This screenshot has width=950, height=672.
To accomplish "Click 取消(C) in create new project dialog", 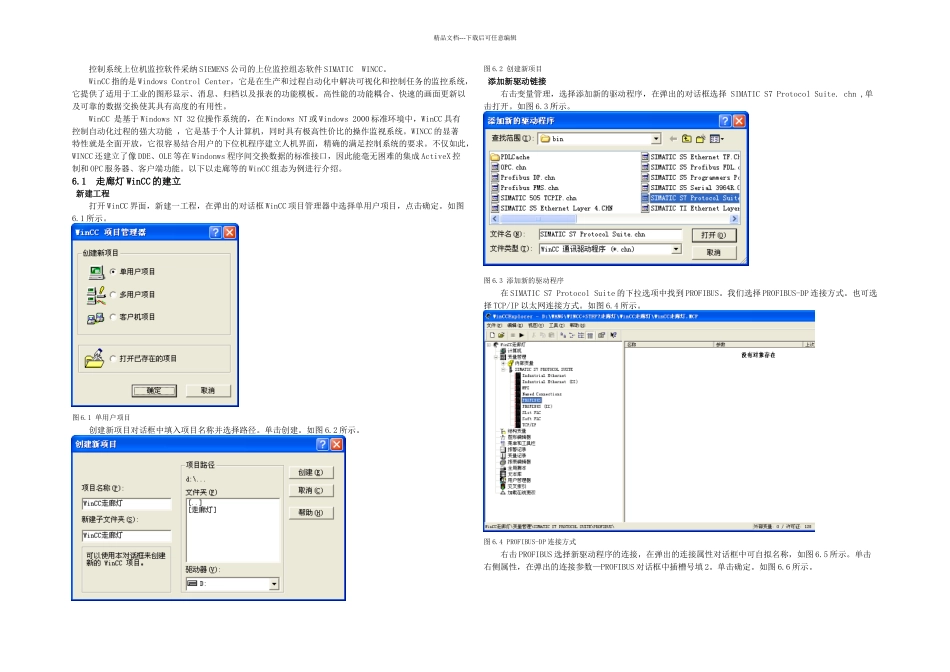I will pyautogui.click(x=311, y=491).
